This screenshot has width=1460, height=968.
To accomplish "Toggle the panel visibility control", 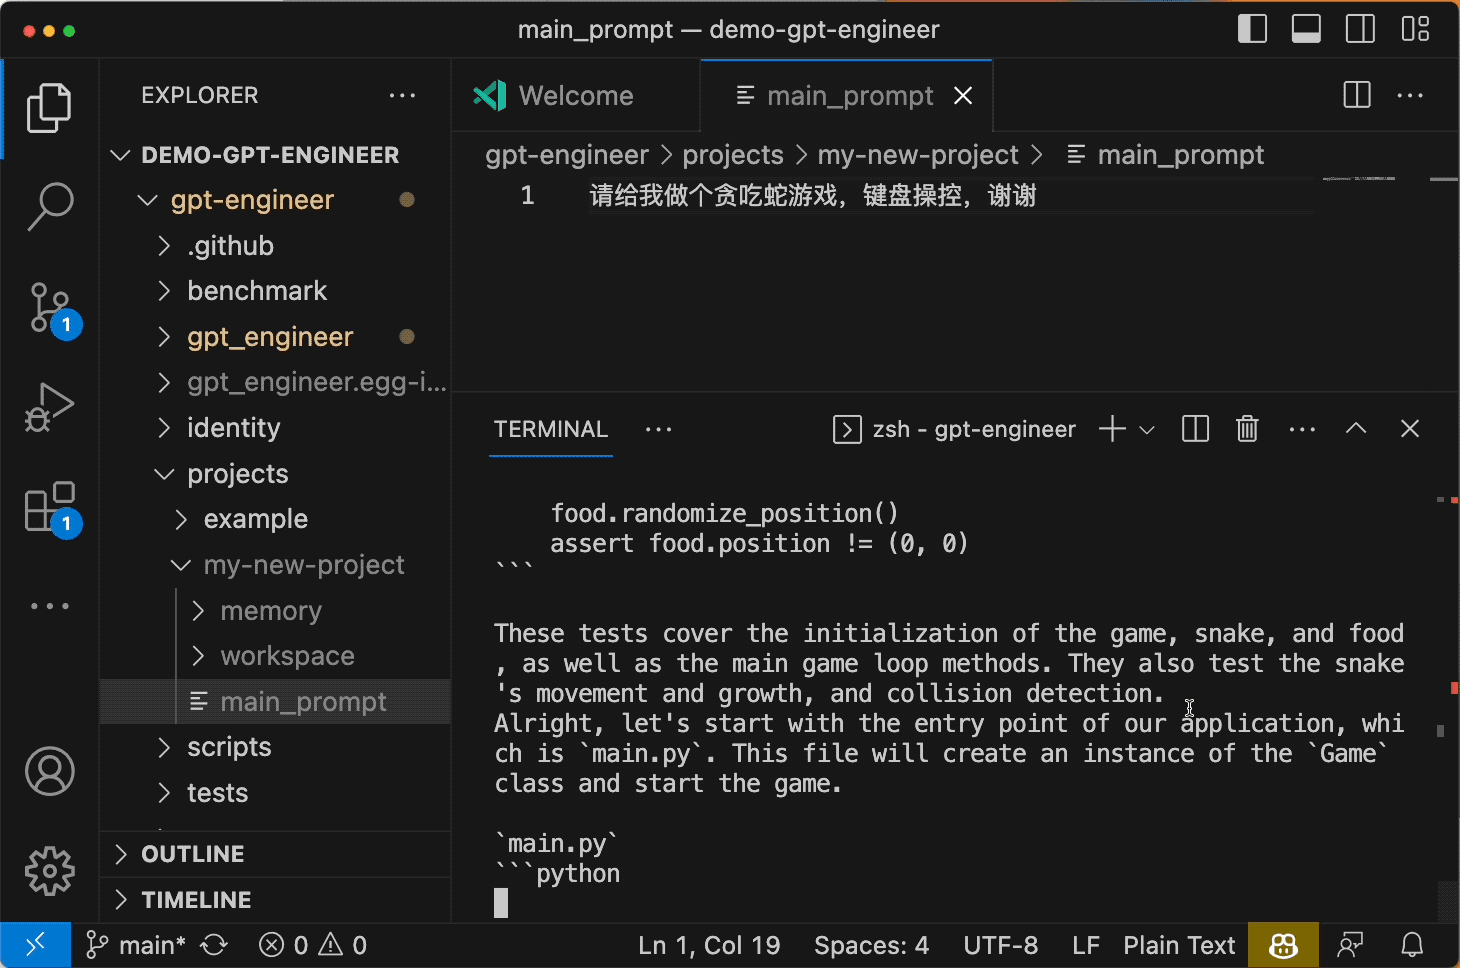I will pos(1306,28).
